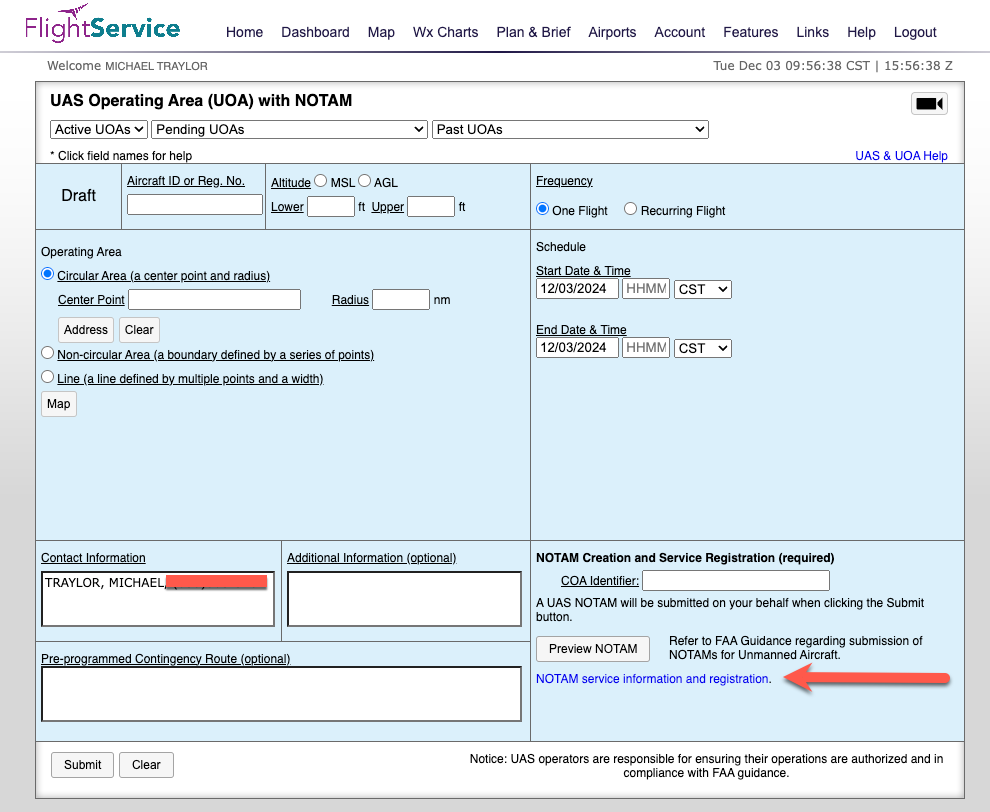Click the Altitude field name for help
This screenshot has width=990, height=812.
(x=290, y=182)
